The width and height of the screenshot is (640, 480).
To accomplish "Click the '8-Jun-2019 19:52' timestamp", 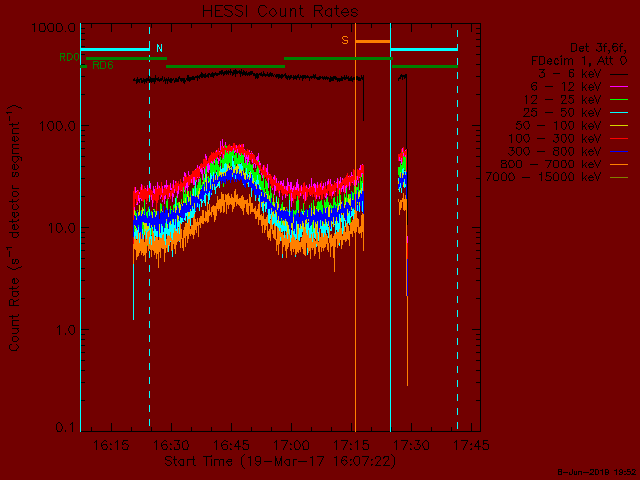I will 596,472.
